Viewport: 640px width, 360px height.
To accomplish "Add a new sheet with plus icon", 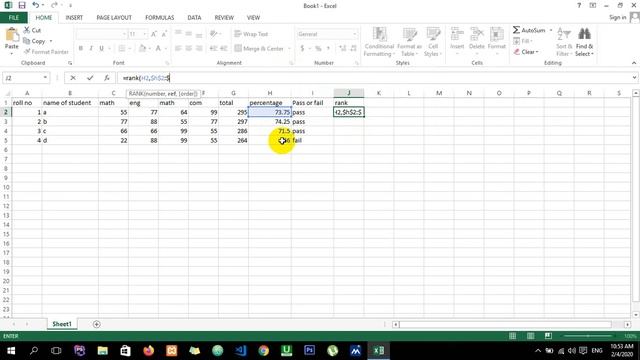I will (x=96, y=324).
